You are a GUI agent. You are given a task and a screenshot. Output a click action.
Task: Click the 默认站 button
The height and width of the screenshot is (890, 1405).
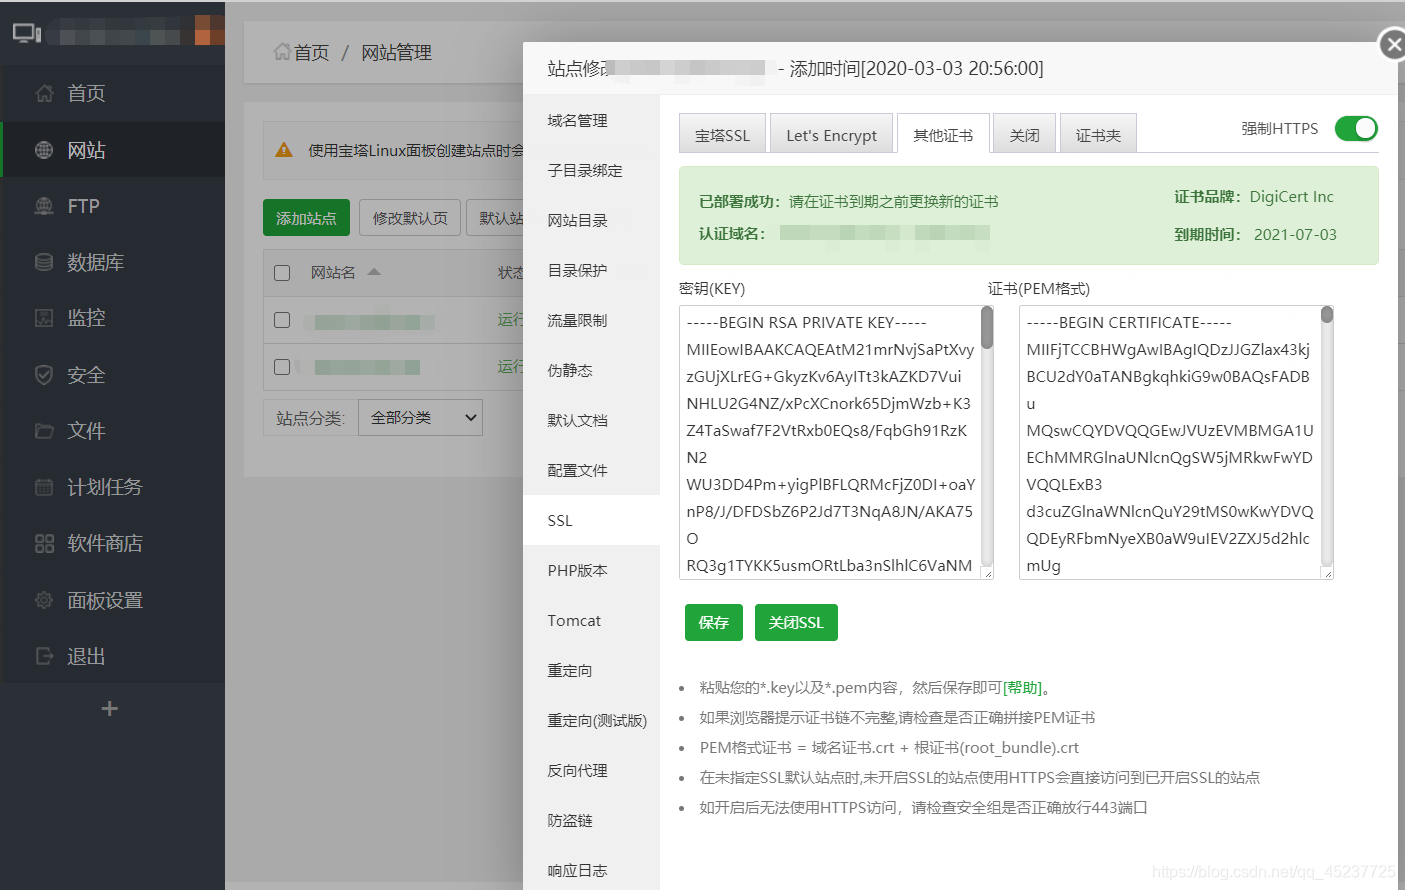[495, 217]
